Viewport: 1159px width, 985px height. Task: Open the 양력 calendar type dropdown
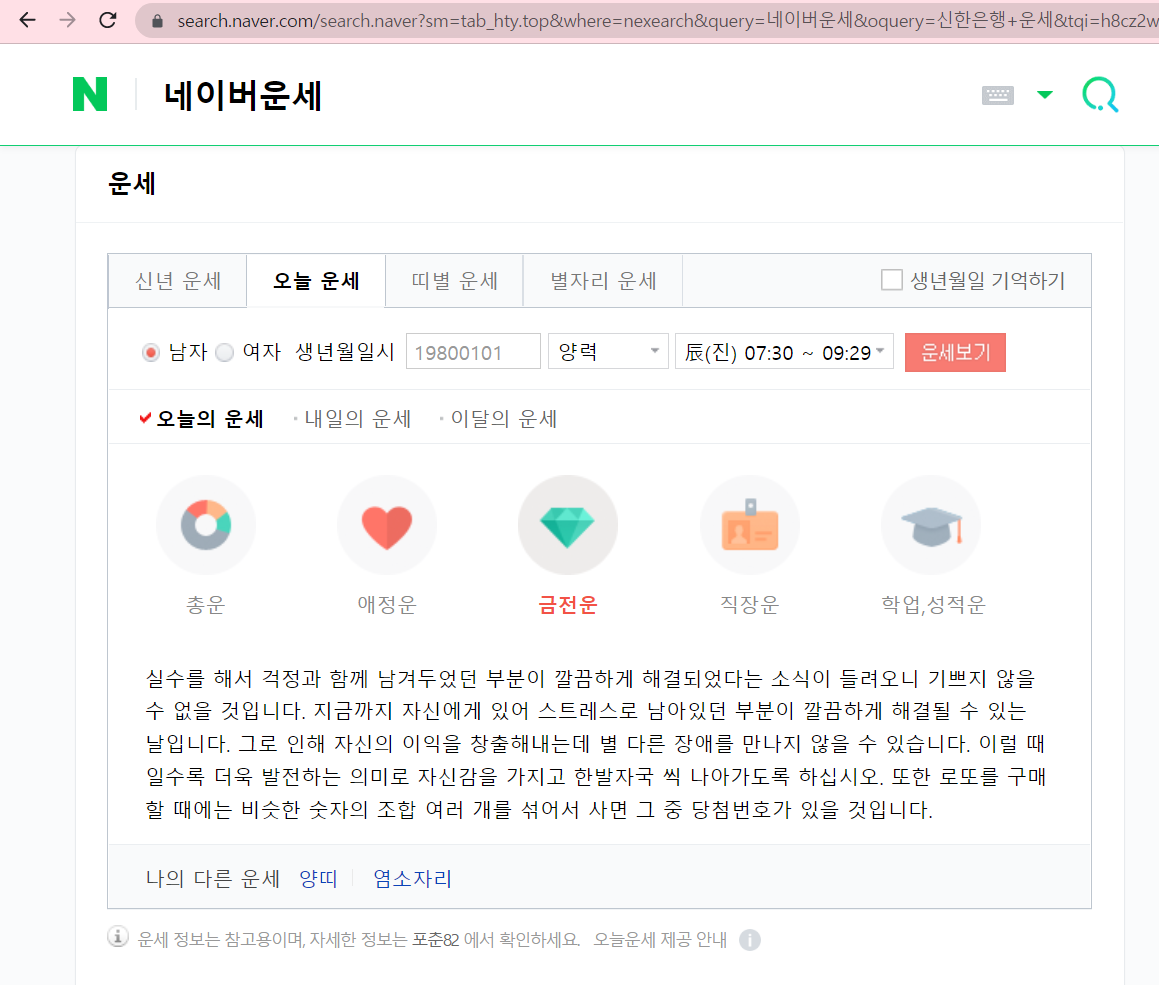click(607, 351)
